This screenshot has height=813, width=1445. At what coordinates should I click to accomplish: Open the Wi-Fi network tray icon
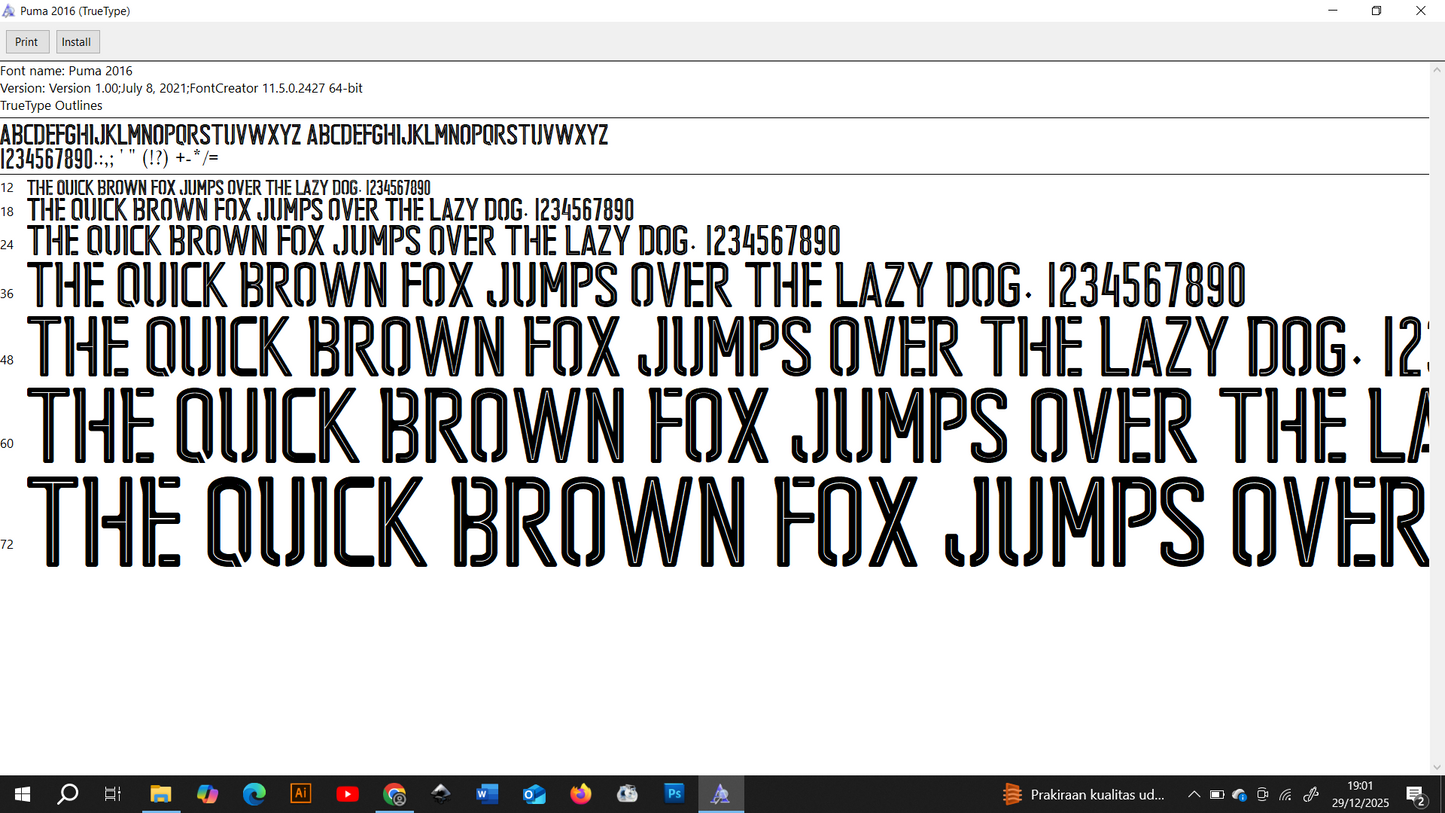[1286, 795]
